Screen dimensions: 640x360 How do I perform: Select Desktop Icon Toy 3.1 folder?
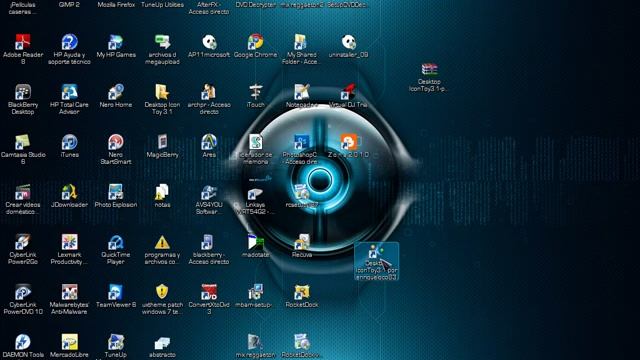click(x=162, y=92)
